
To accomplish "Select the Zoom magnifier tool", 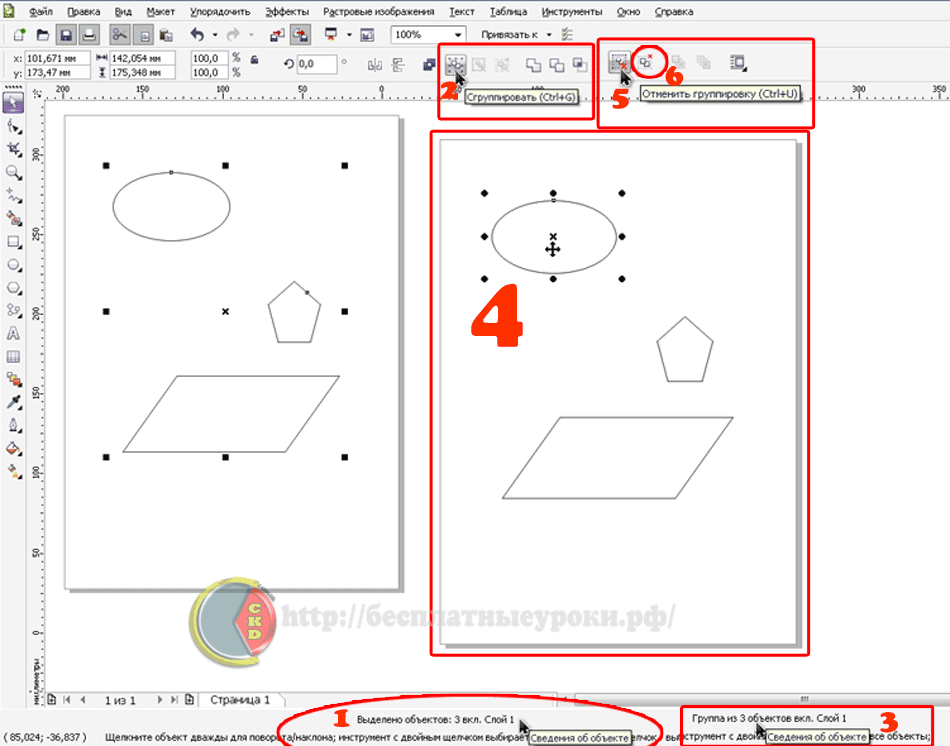I will coord(13,172).
